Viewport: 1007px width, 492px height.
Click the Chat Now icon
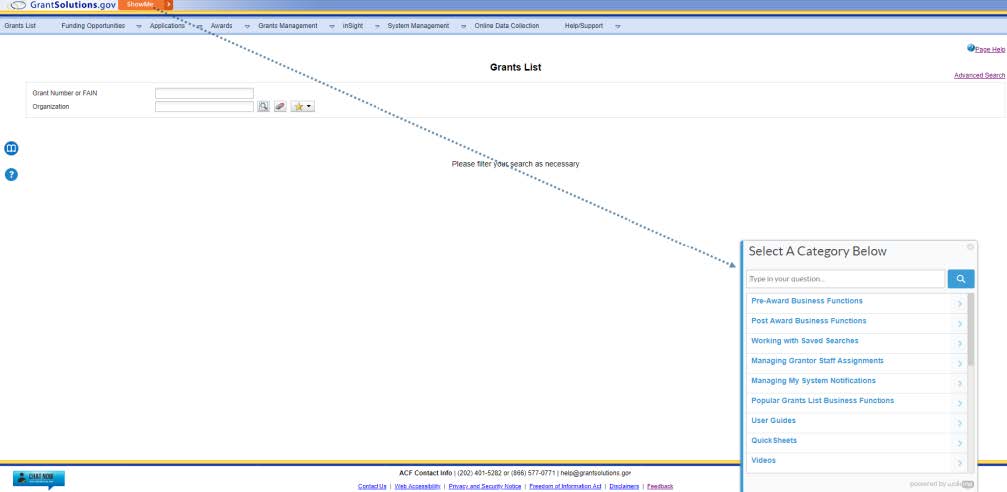point(38,479)
